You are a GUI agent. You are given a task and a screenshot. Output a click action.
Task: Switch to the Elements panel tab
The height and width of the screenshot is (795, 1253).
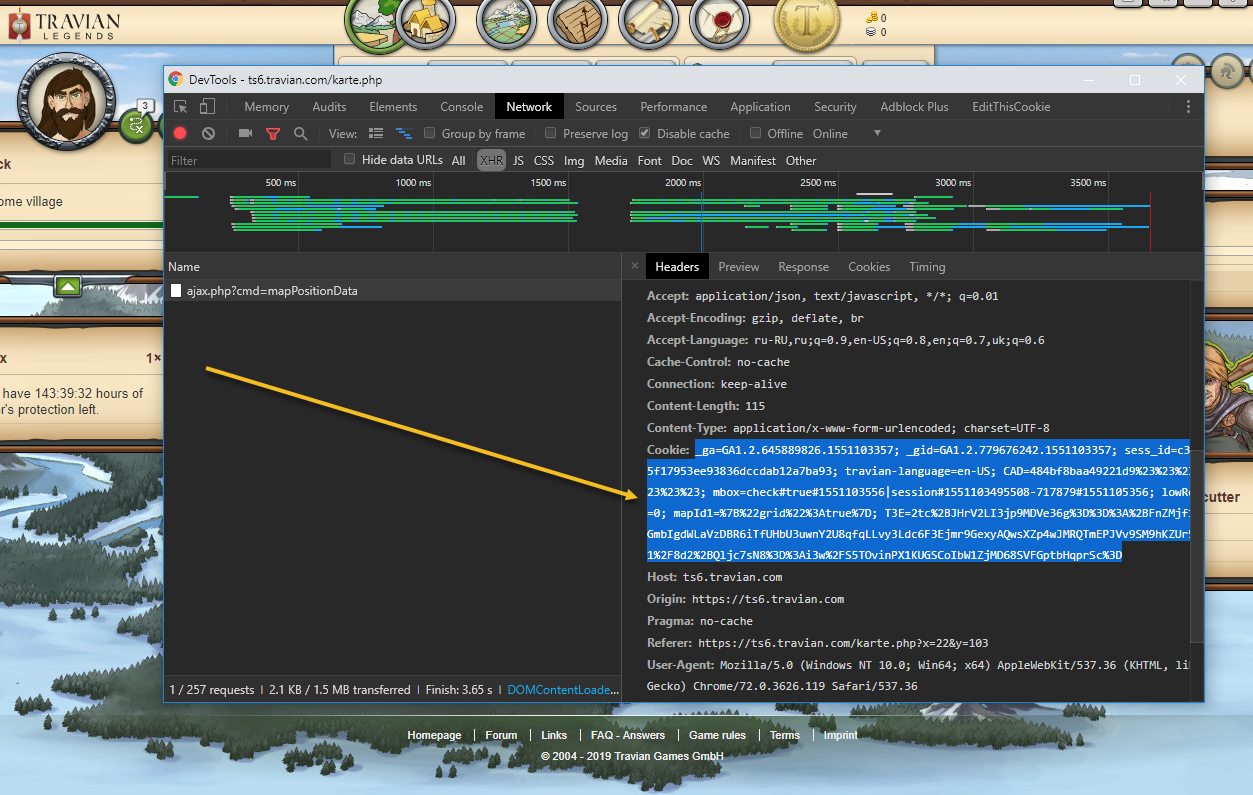click(393, 107)
